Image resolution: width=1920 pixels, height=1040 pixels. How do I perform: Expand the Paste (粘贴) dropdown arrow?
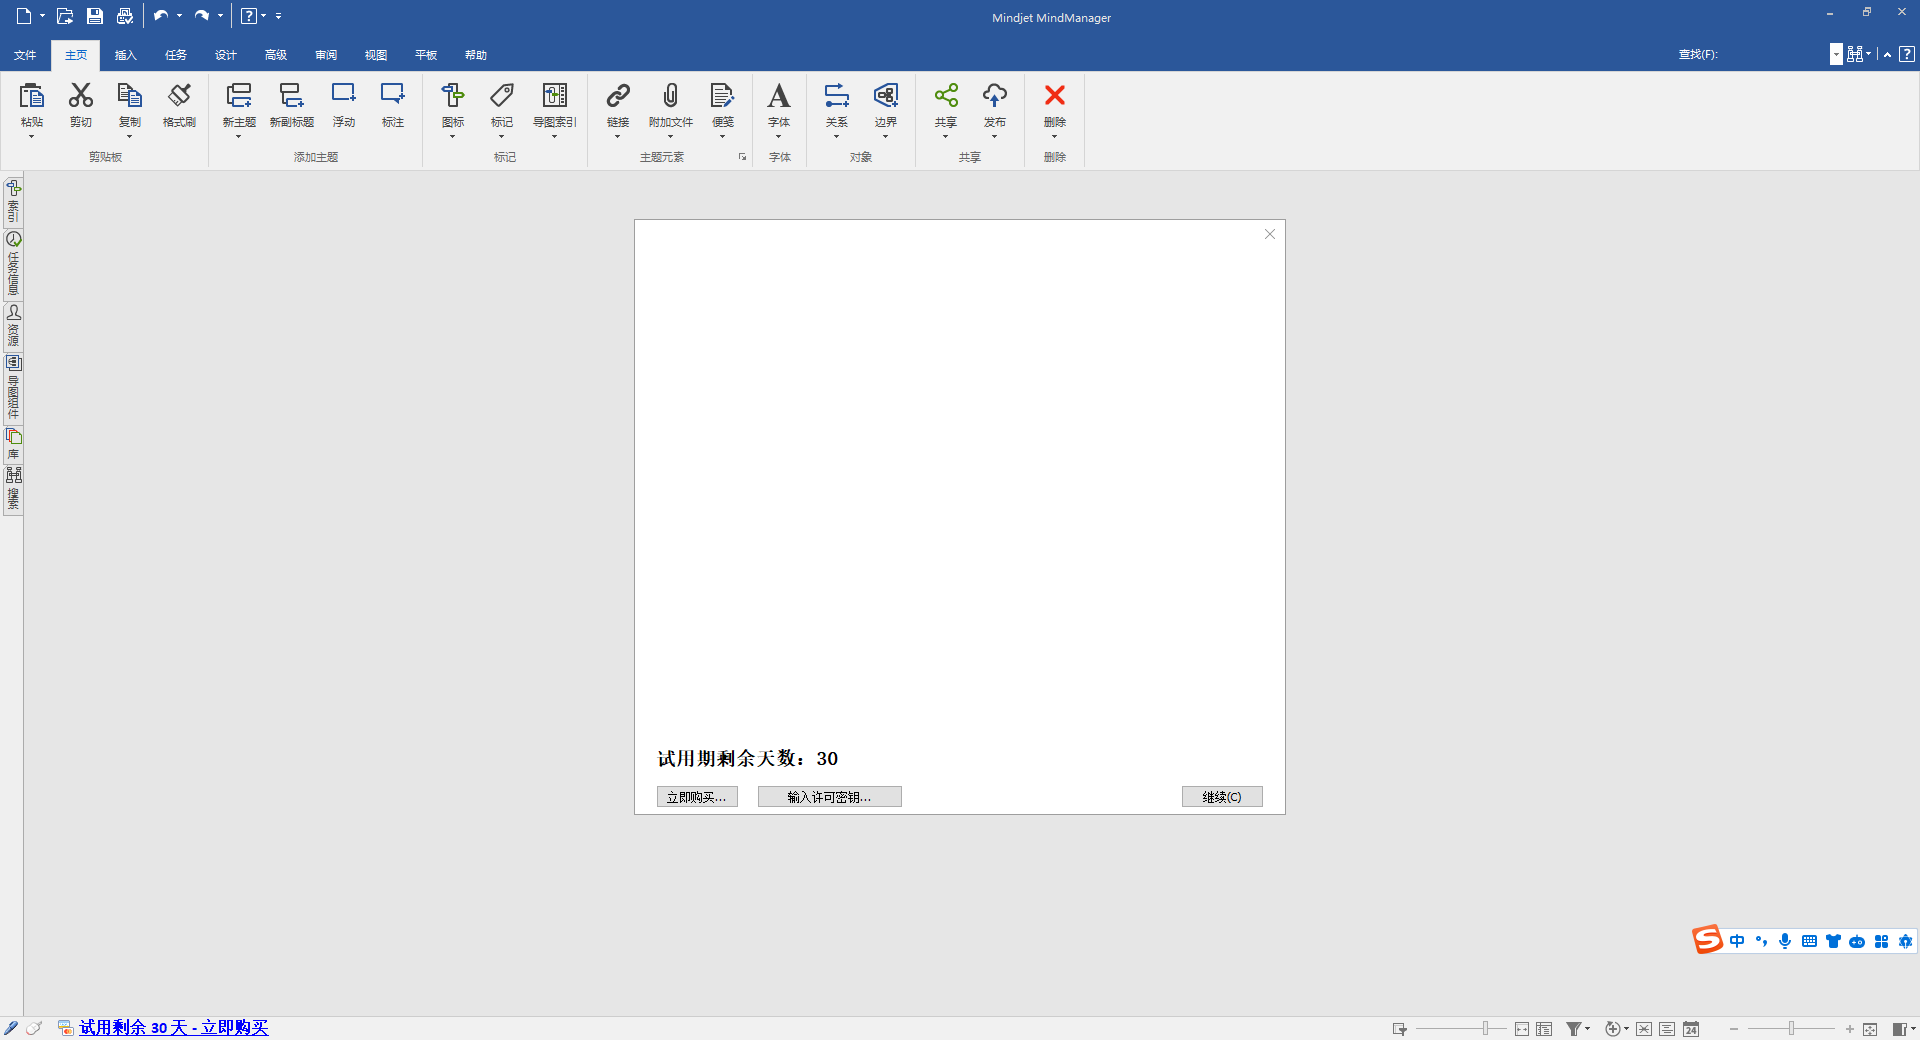click(32, 136)
